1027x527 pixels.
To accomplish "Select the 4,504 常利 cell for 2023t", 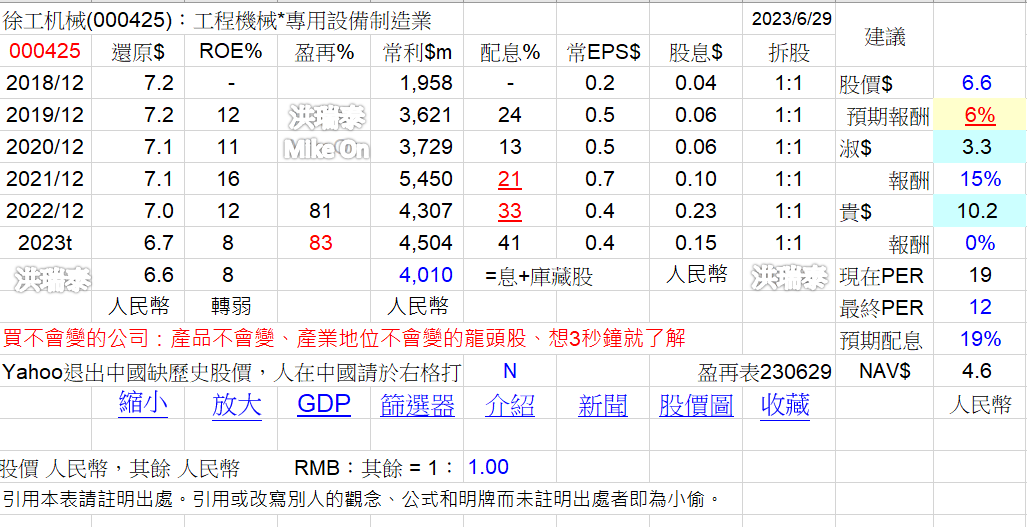I will 425,243.
